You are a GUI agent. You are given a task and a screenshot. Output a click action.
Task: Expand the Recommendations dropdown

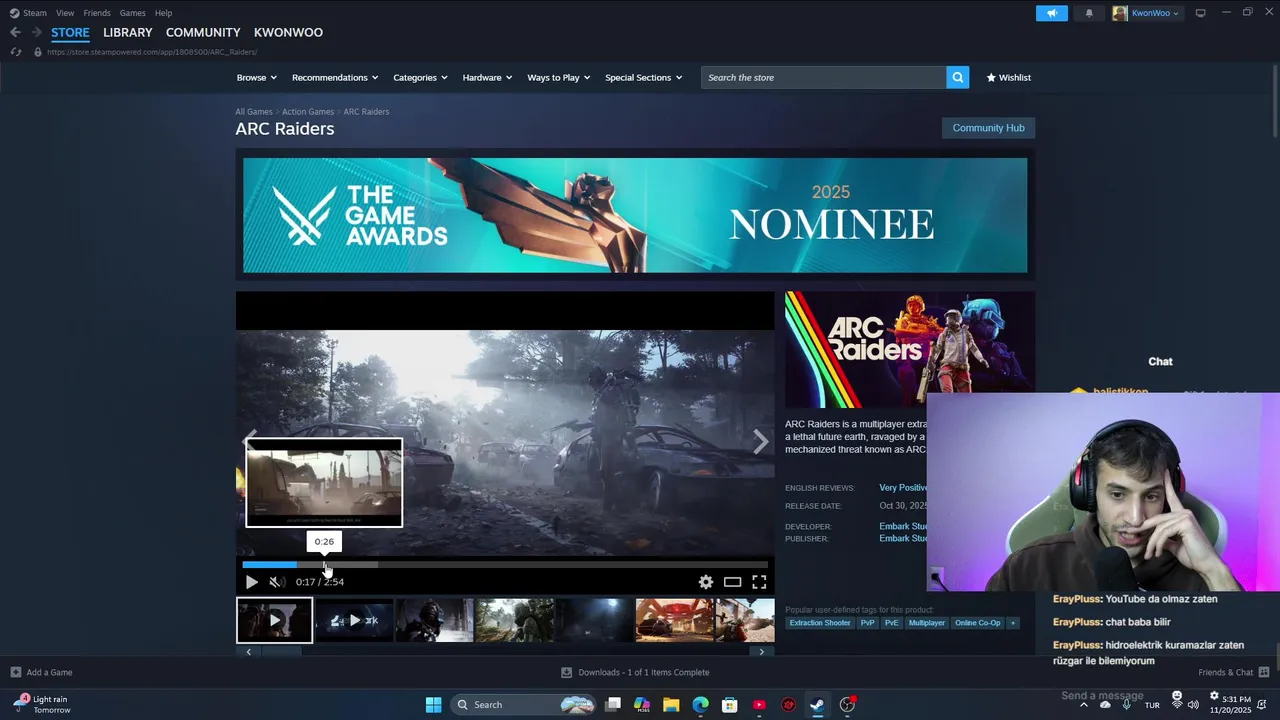pos(335,77)
